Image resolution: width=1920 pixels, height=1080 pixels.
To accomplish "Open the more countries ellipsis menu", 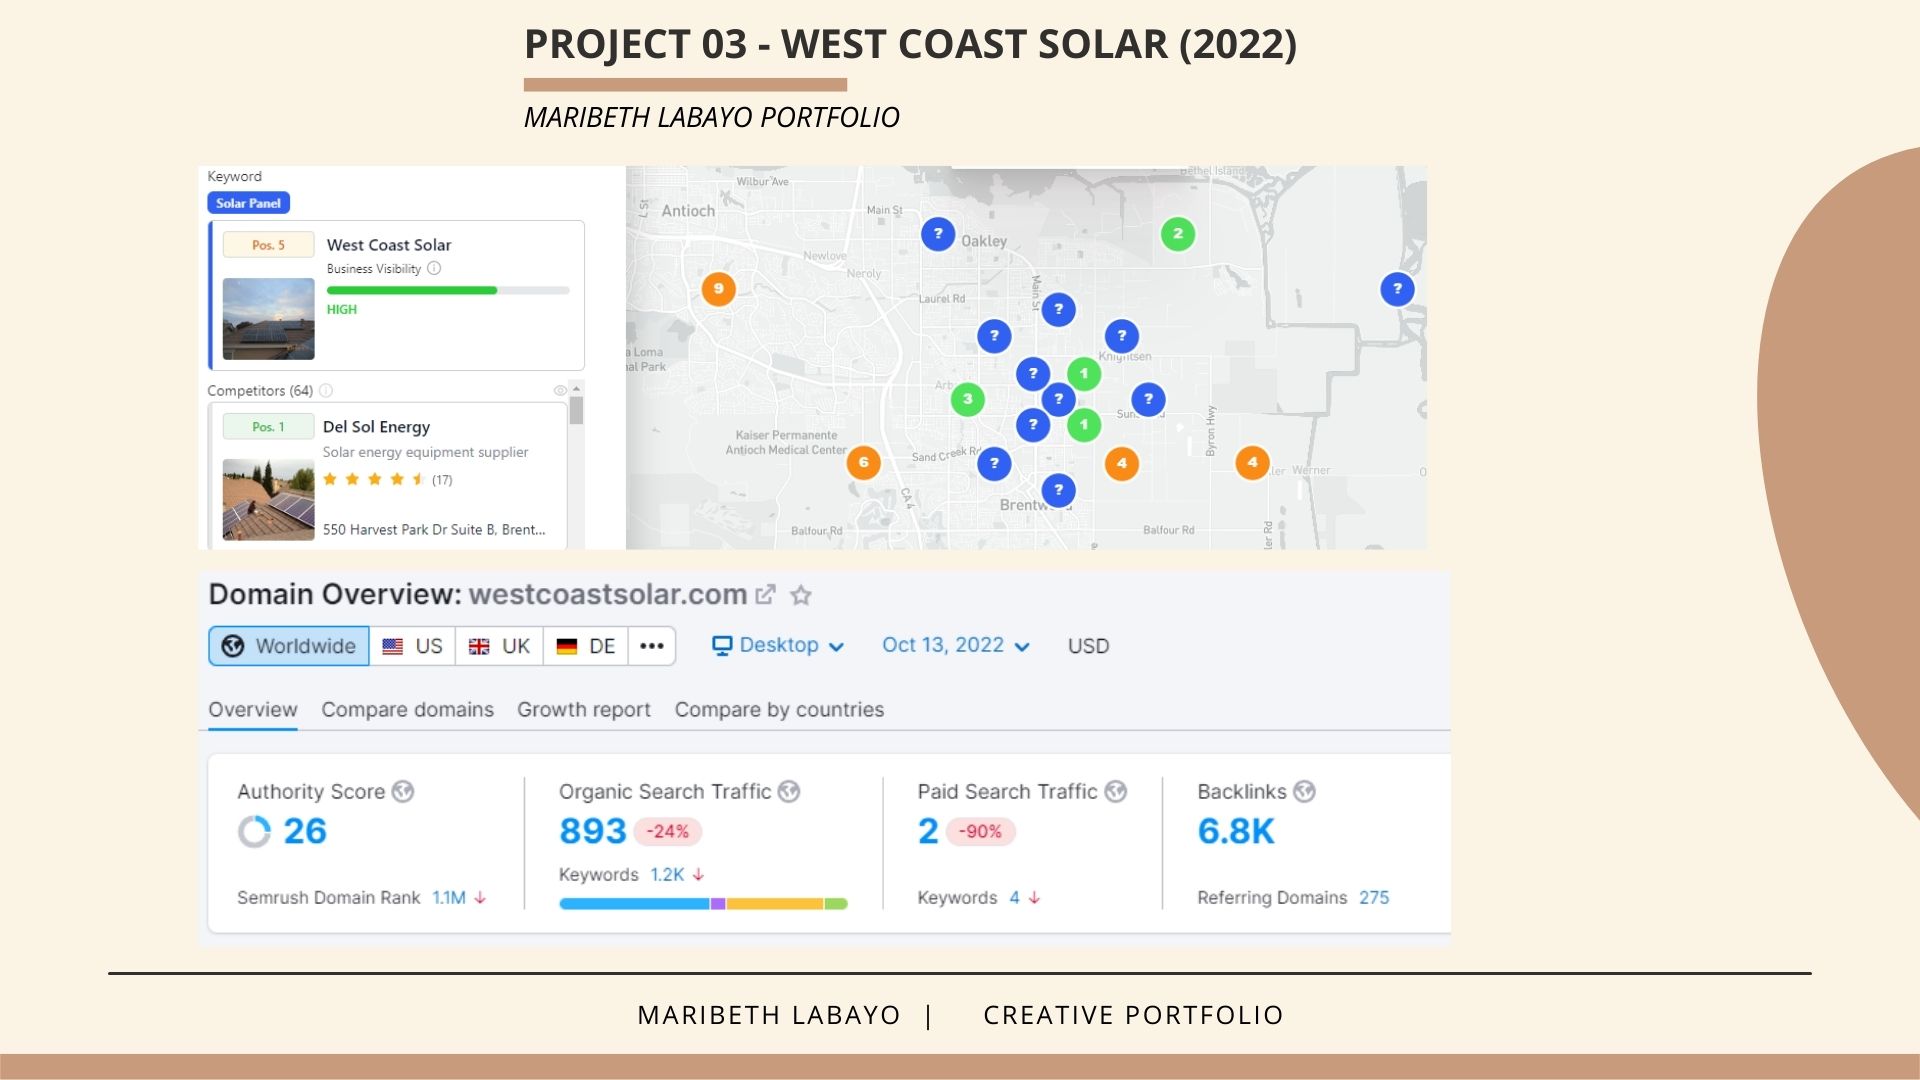I will click(x=652, y=646).
